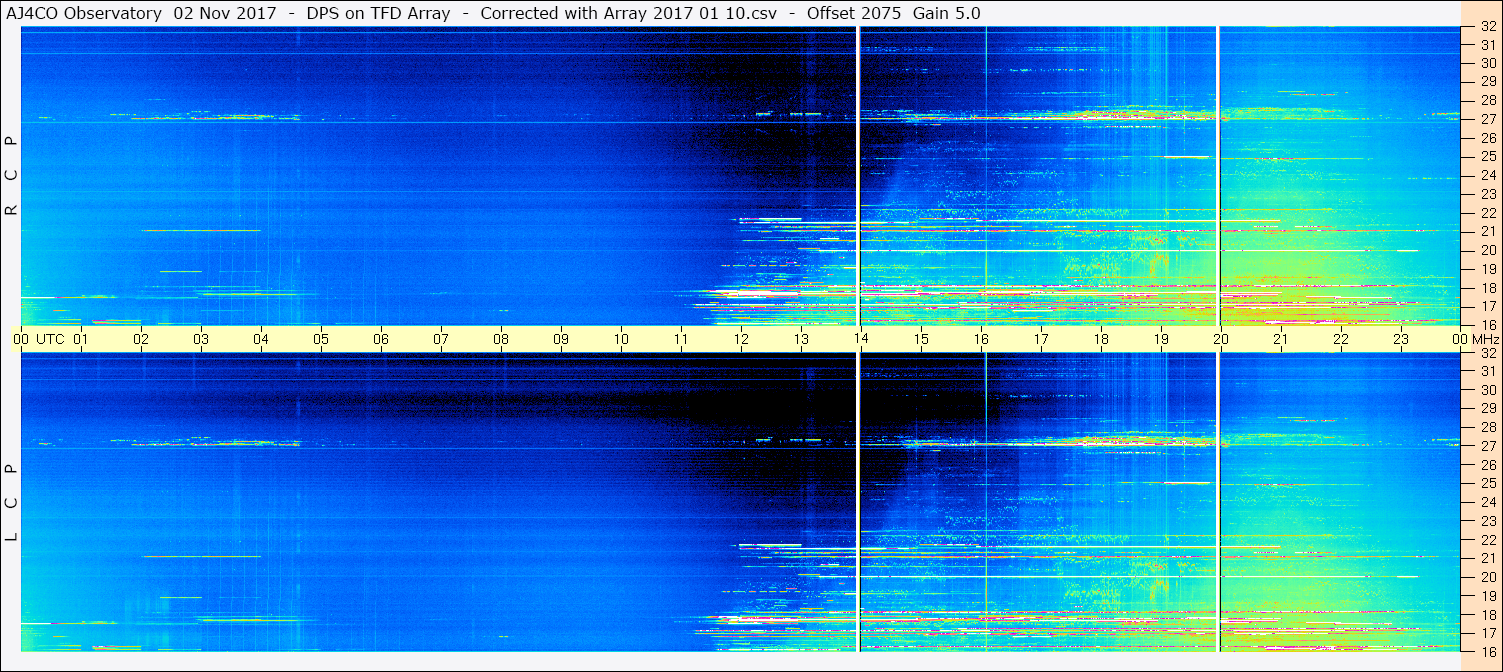Click the 32 MHz label in LCP panel
The width and height of the screenshot is (1503, 672).
1487,353
